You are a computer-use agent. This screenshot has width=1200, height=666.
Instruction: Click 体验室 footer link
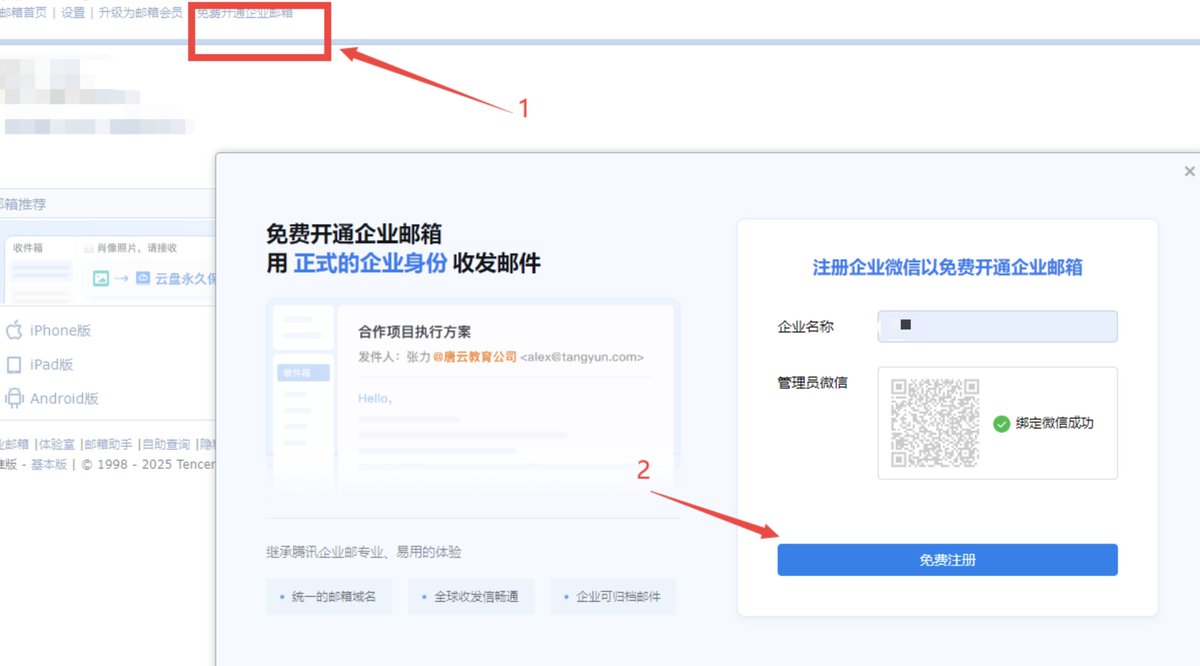(57, 444)
